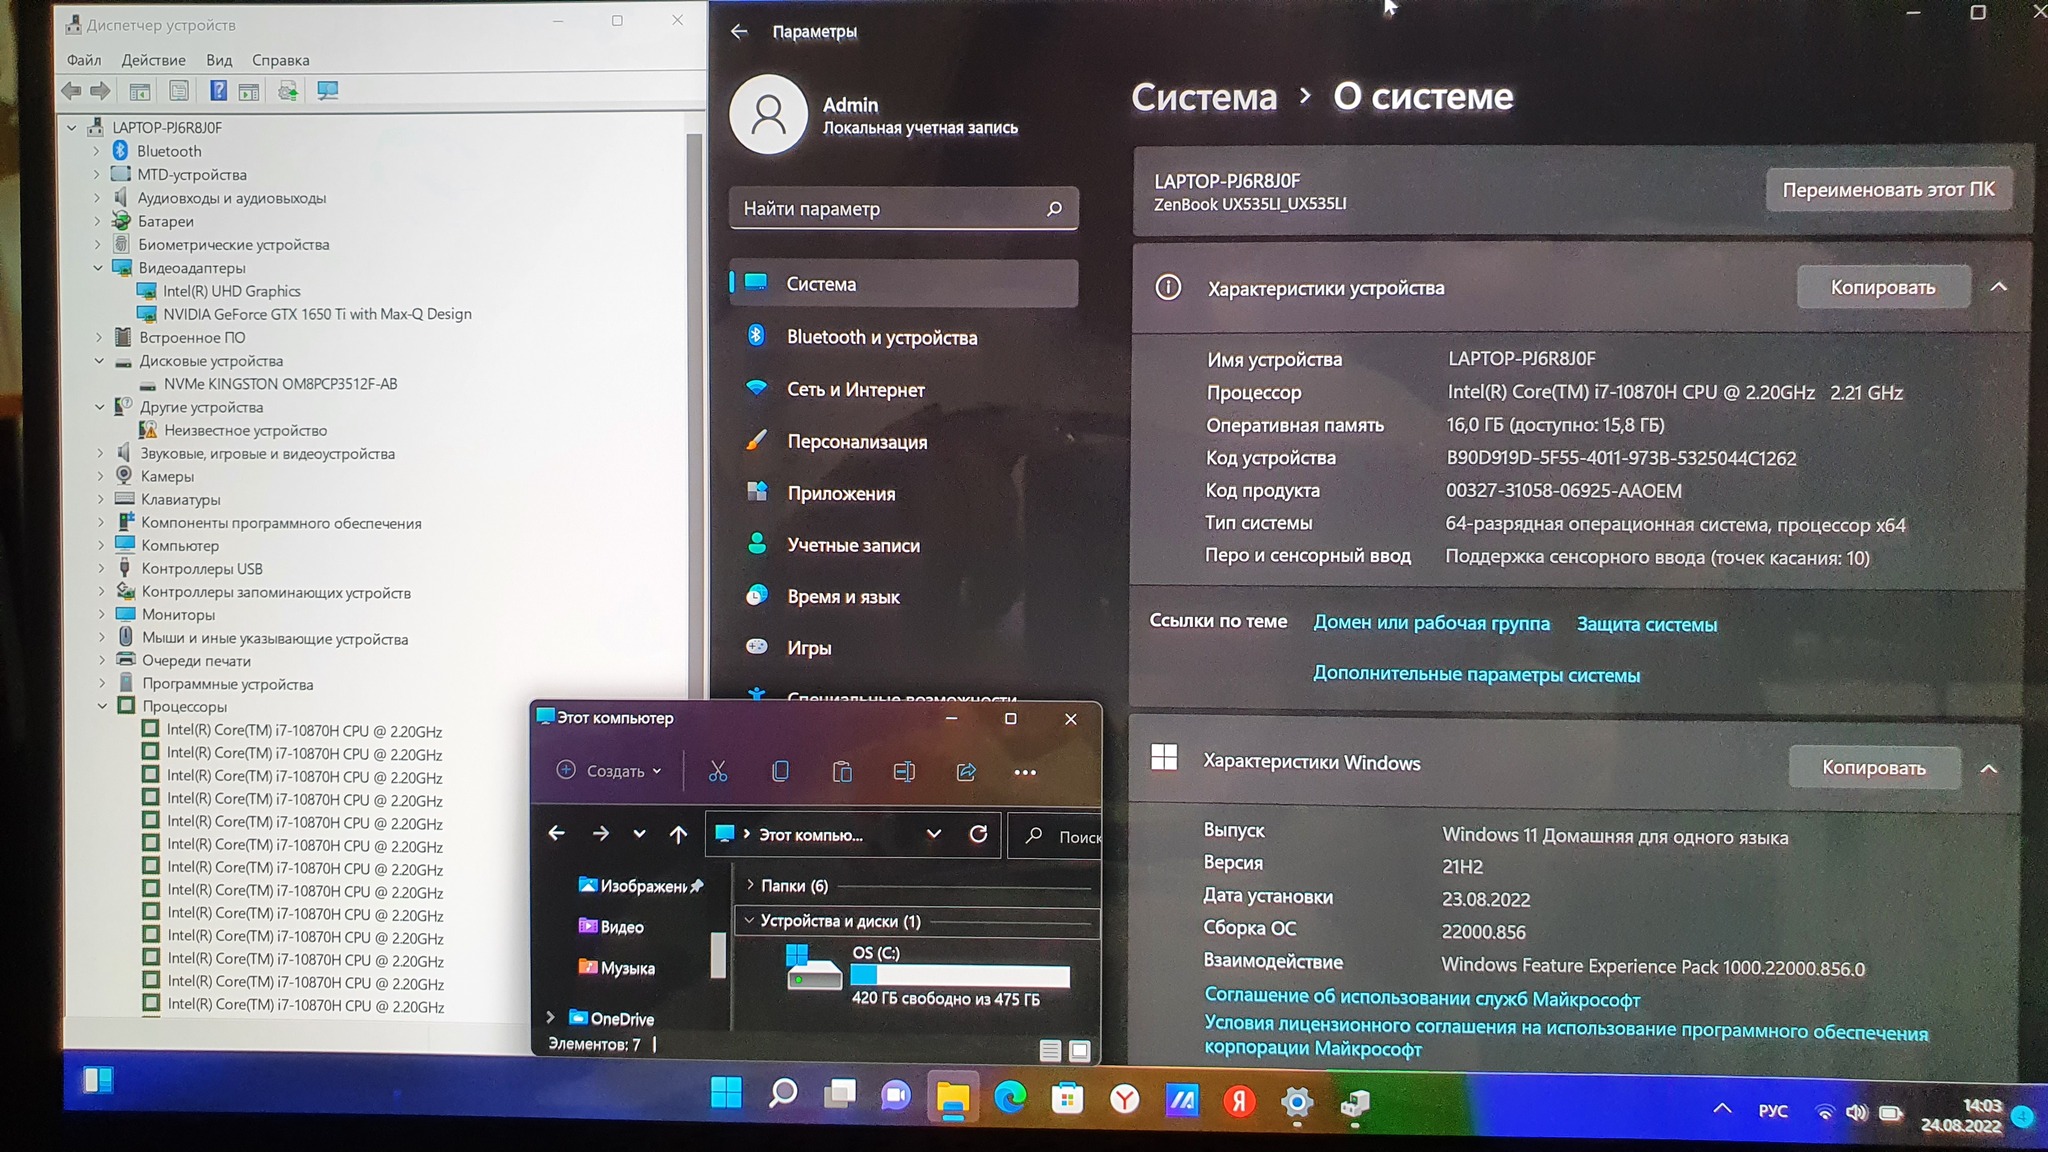Click Копировать for Windows characteristics
The width and height of the screenshot is (2048, 1152).
coord(1873,767)
